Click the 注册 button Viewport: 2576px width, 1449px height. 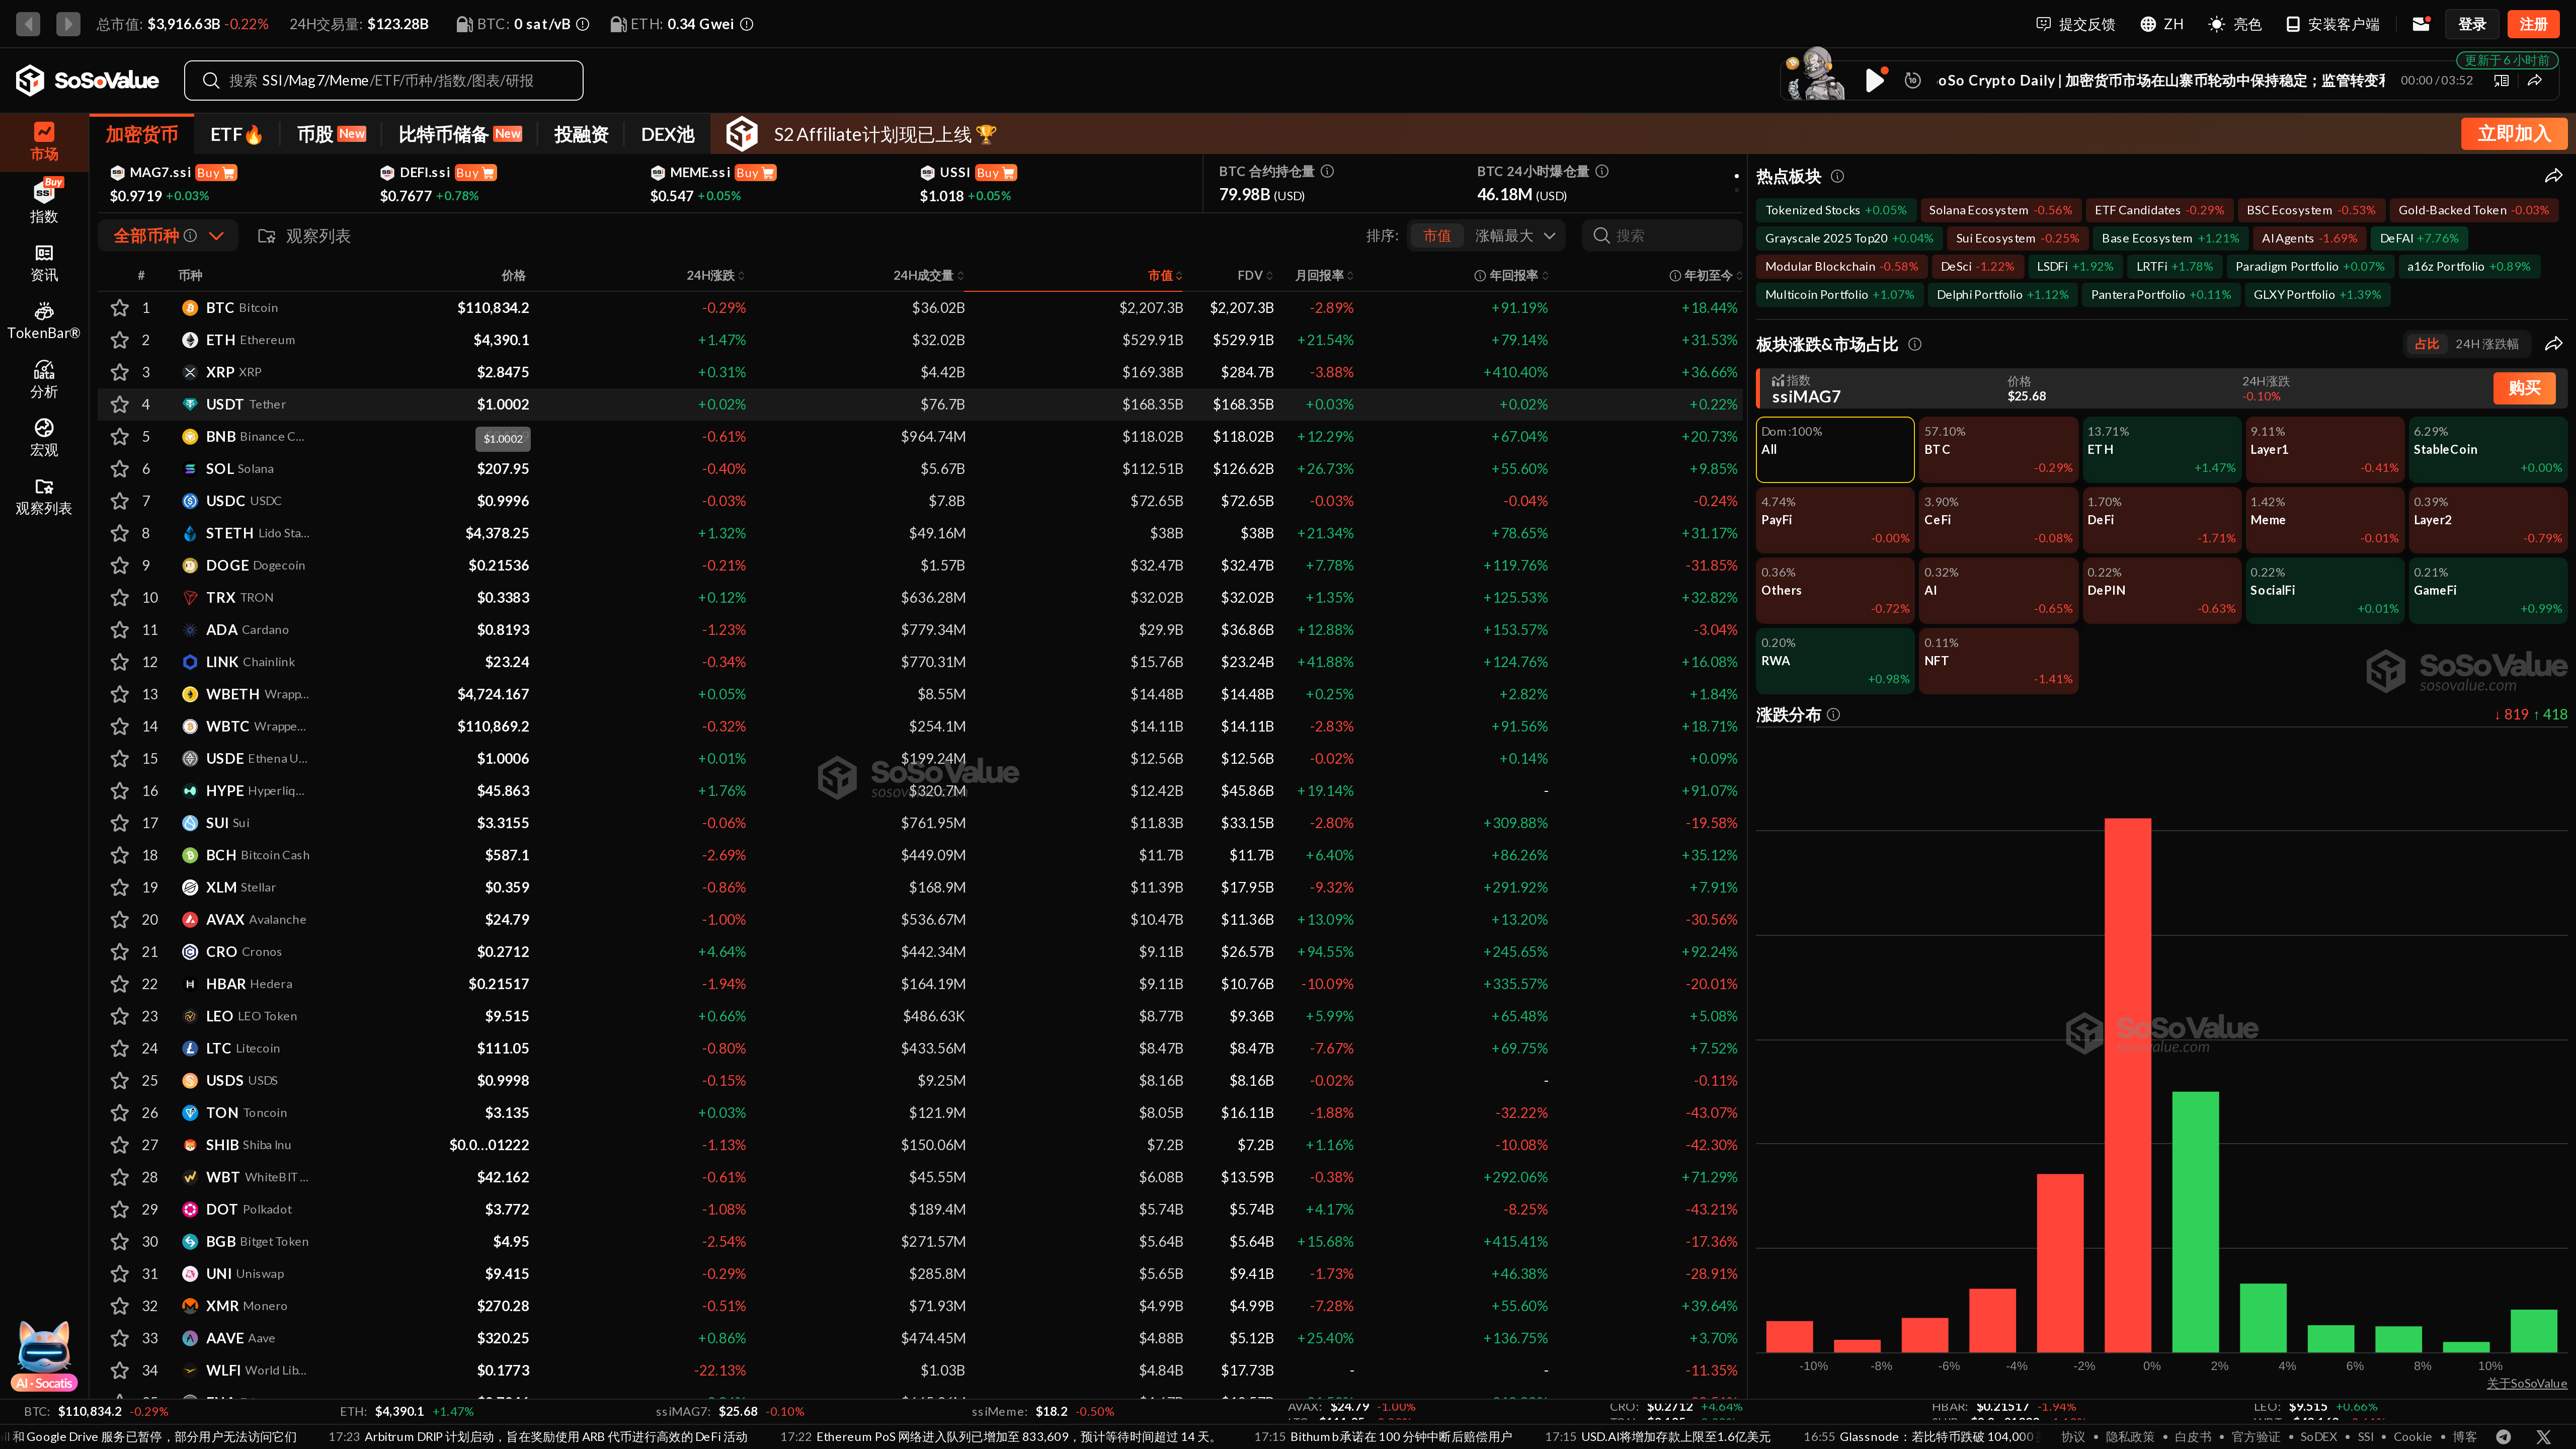coord(2533,24)
